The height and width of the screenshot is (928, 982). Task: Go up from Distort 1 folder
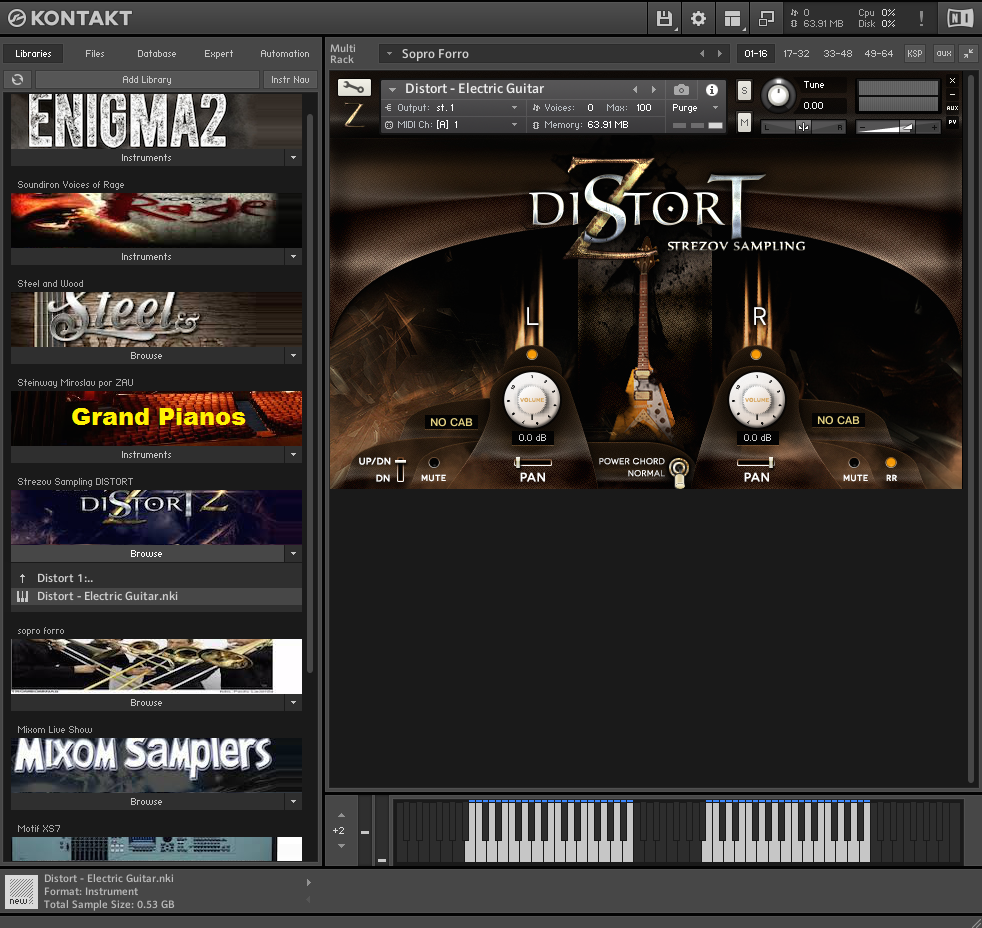pos(23,578)
